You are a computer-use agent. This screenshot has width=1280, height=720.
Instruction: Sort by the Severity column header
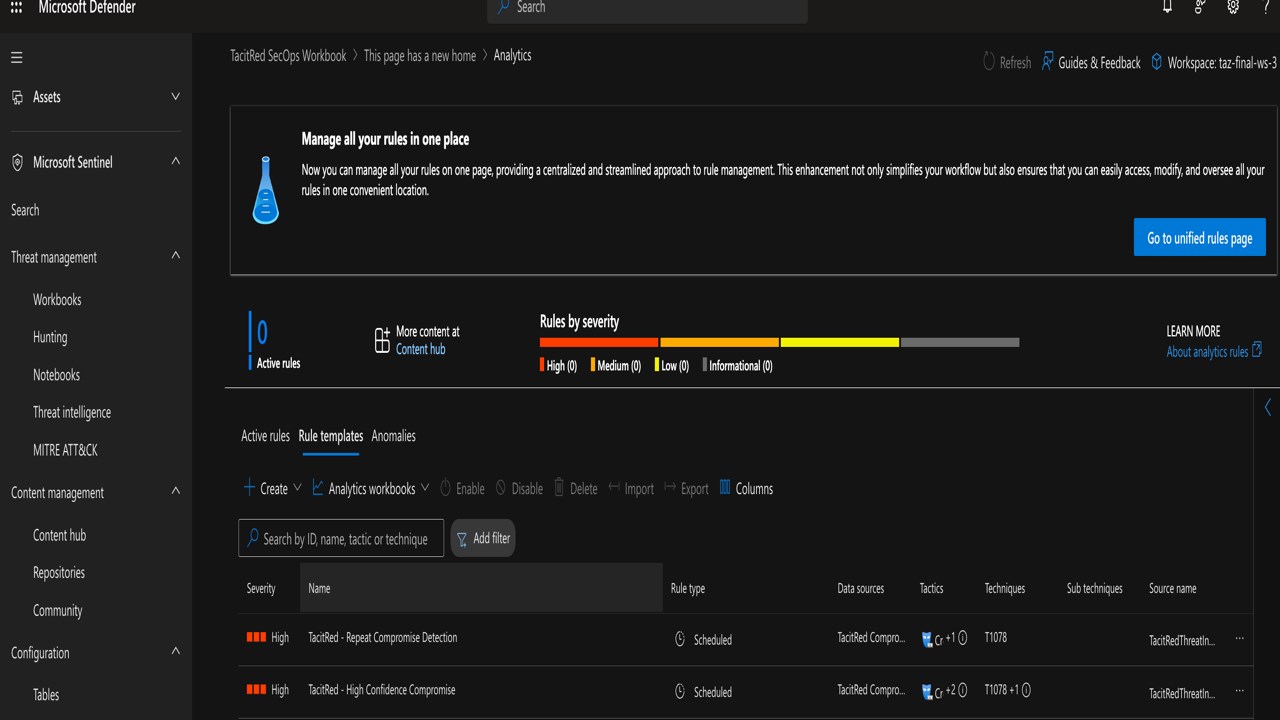coord(261,588)
